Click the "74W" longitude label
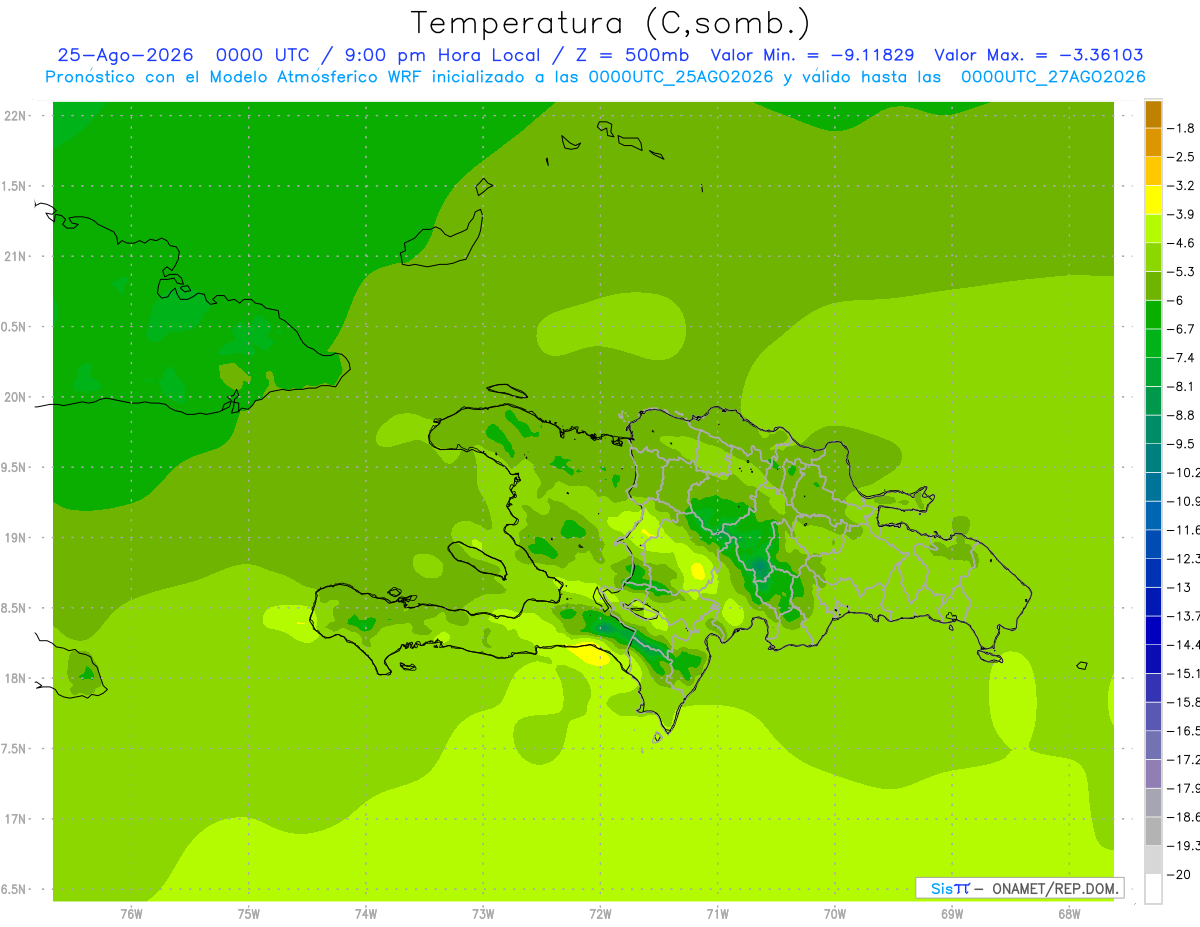 (365, 913)
